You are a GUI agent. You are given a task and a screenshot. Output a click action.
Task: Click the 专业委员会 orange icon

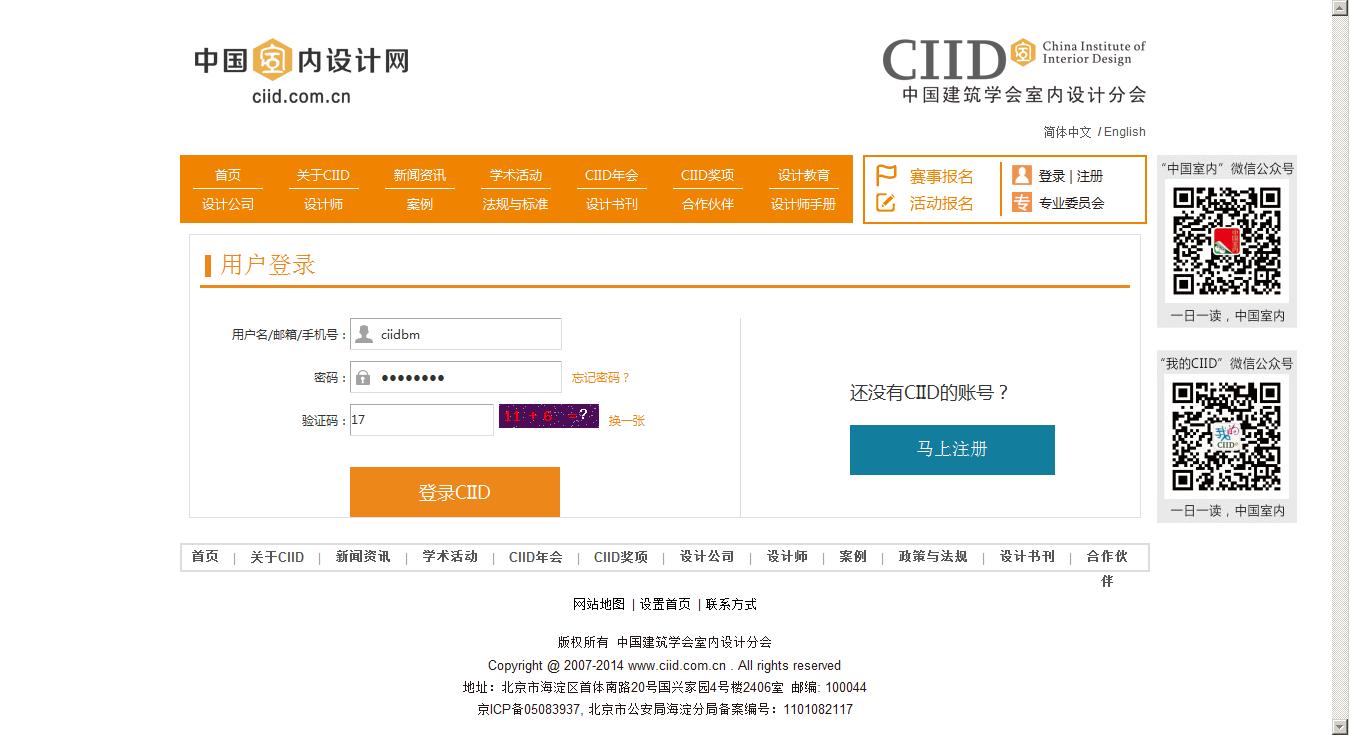(x=1021, y=203)
